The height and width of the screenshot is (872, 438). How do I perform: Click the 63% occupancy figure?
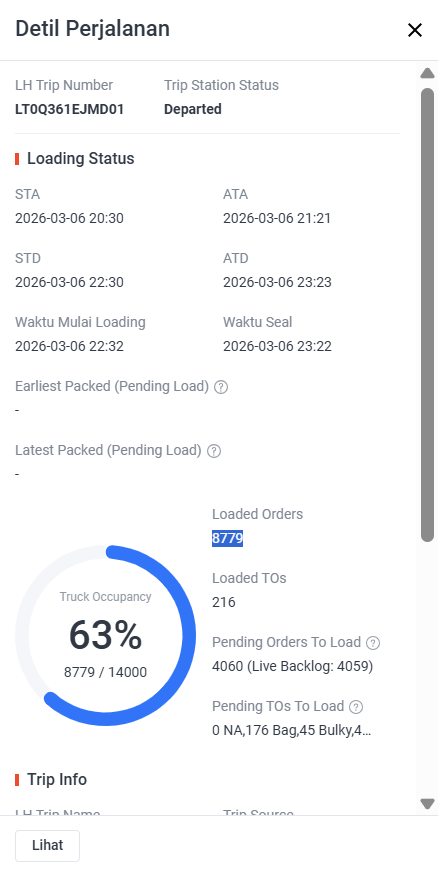pyautogui.click(x=106, y=635)
